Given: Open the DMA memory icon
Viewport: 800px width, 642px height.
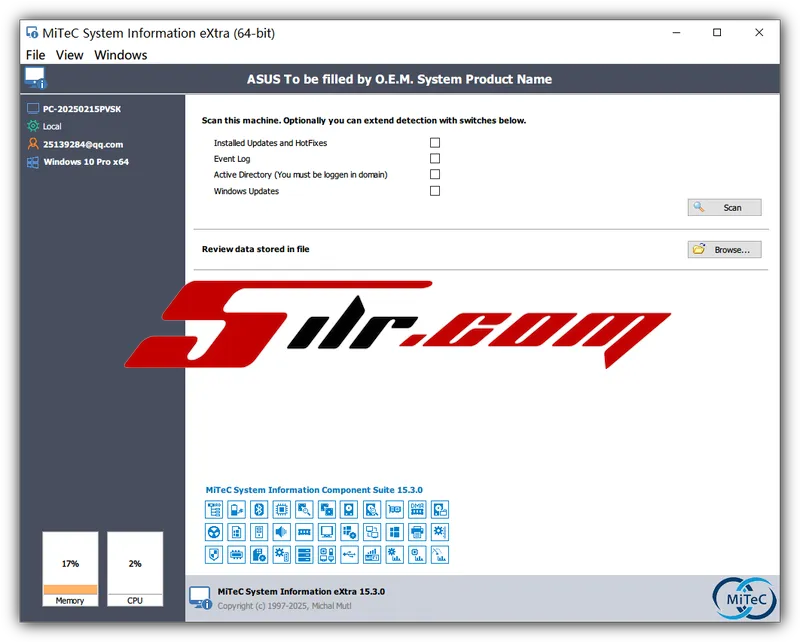Looking at the screenshot, I should tap(417, 509).
